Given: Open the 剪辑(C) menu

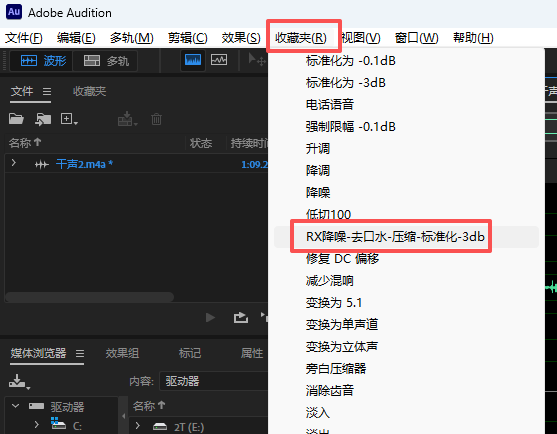Looking at the screenshot, I should coord(188,38).
